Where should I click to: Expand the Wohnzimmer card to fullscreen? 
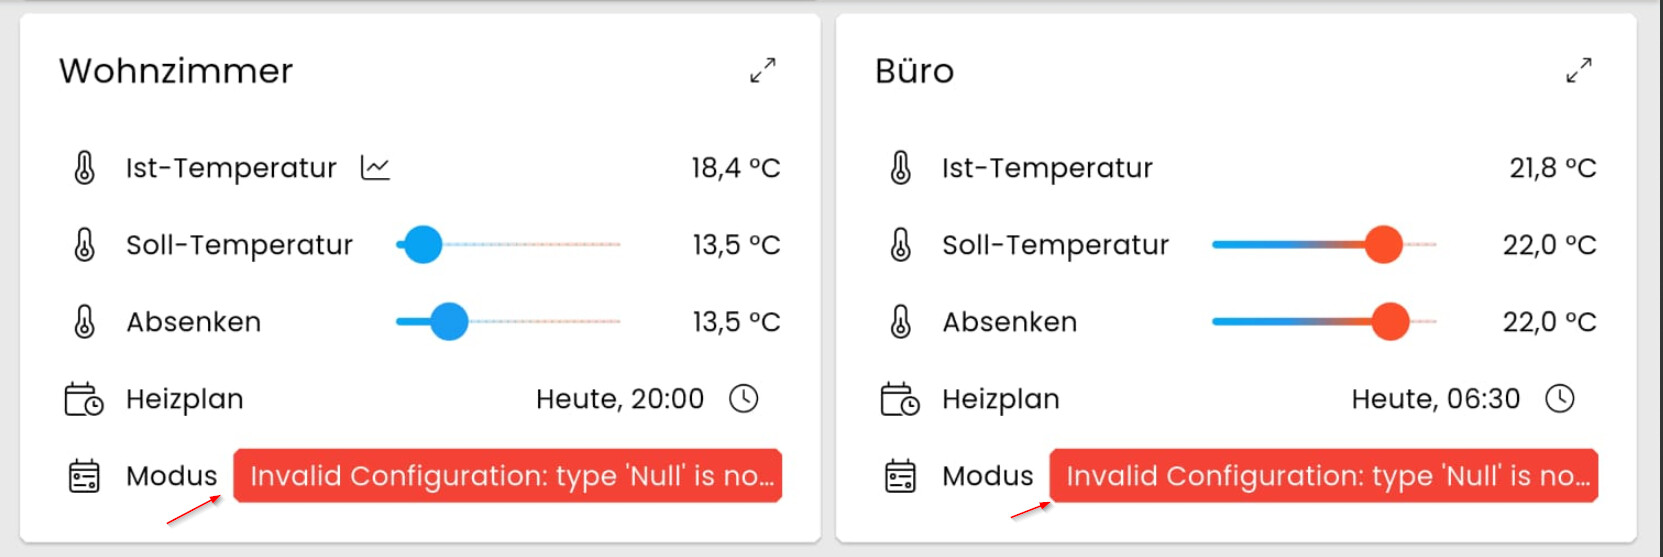[x=763, y=71]
